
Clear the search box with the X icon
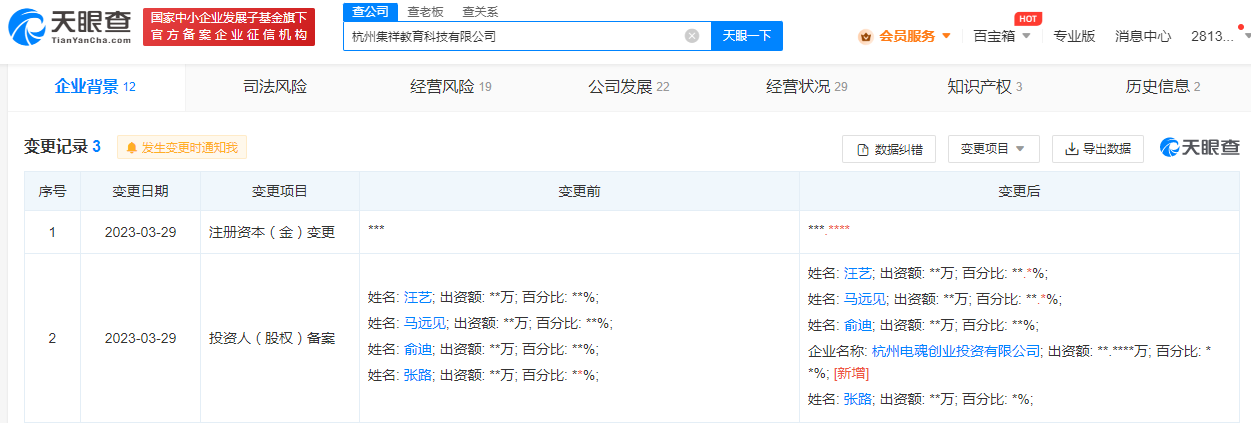coord(691,36)
